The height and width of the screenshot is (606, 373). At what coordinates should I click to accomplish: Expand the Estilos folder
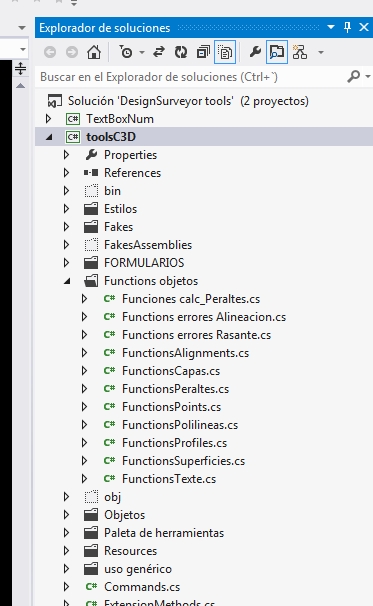[66, 209]
